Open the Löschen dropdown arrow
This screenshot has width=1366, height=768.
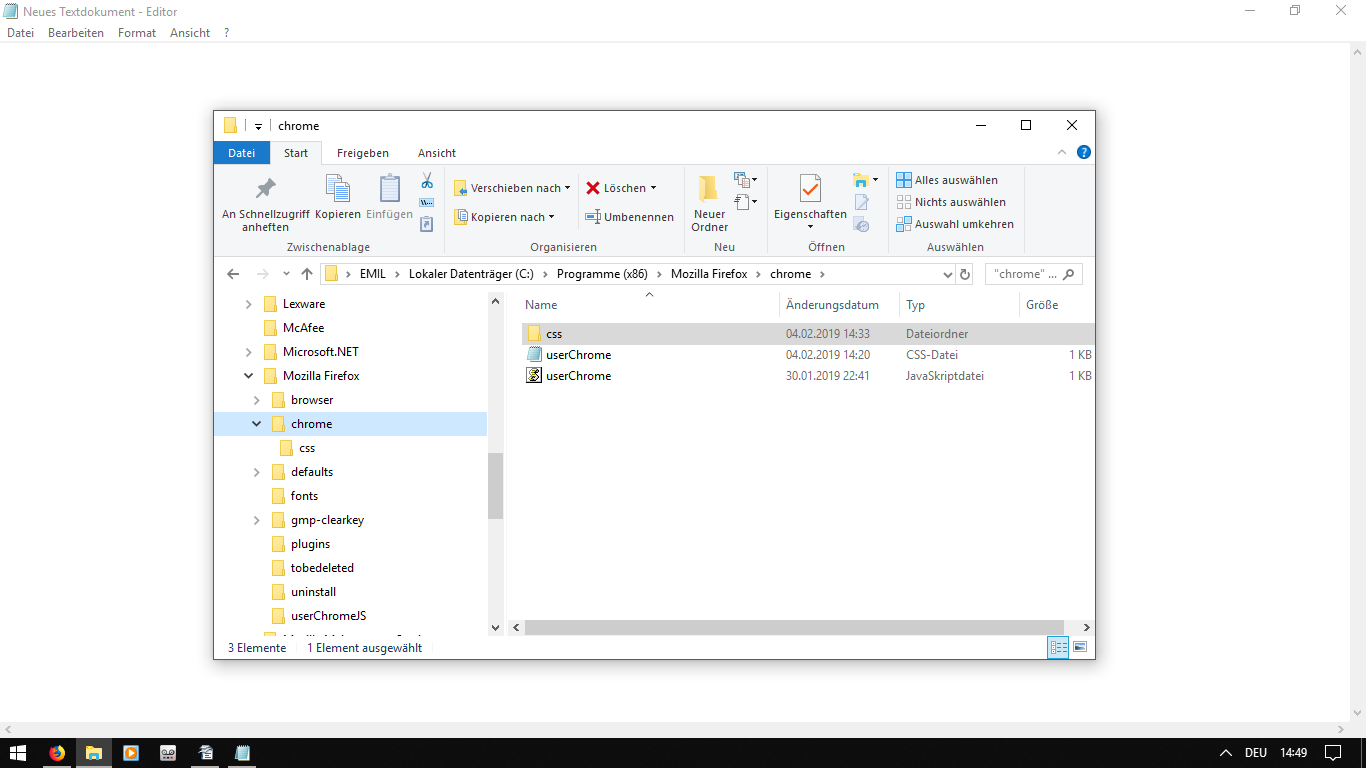pyautogui.click(x=653, y=188)
